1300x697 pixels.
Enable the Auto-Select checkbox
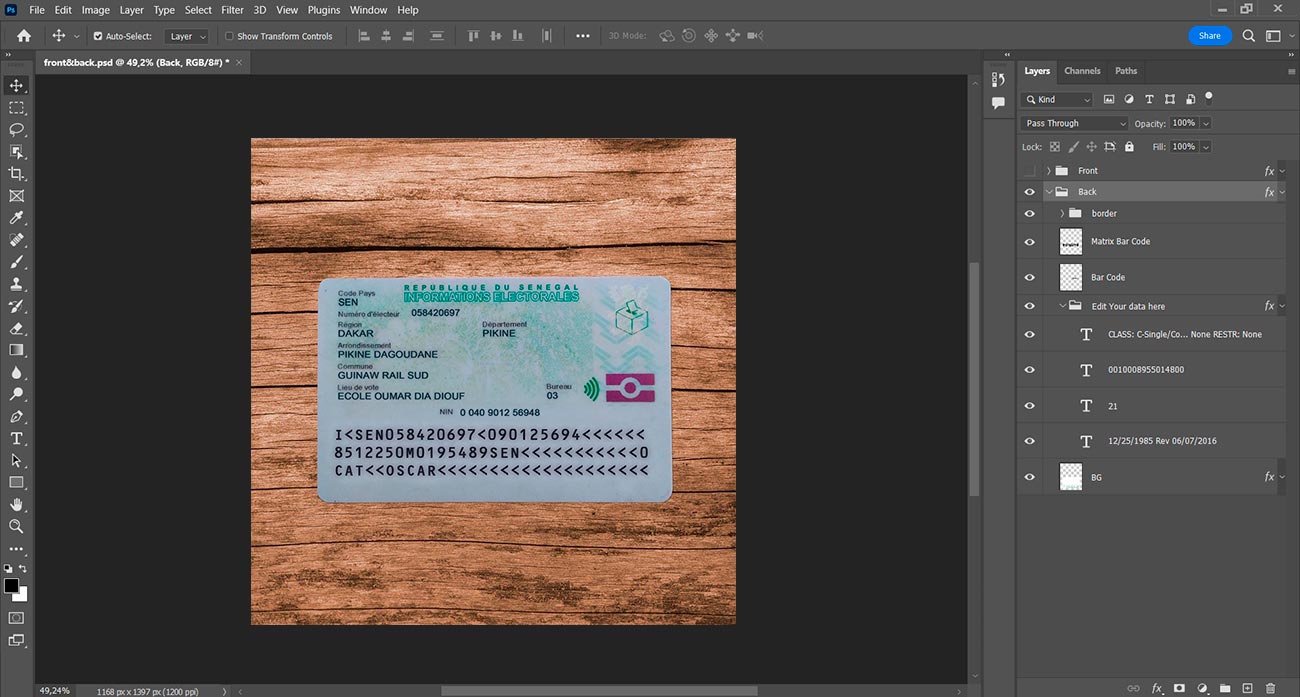tap(98, 36)
